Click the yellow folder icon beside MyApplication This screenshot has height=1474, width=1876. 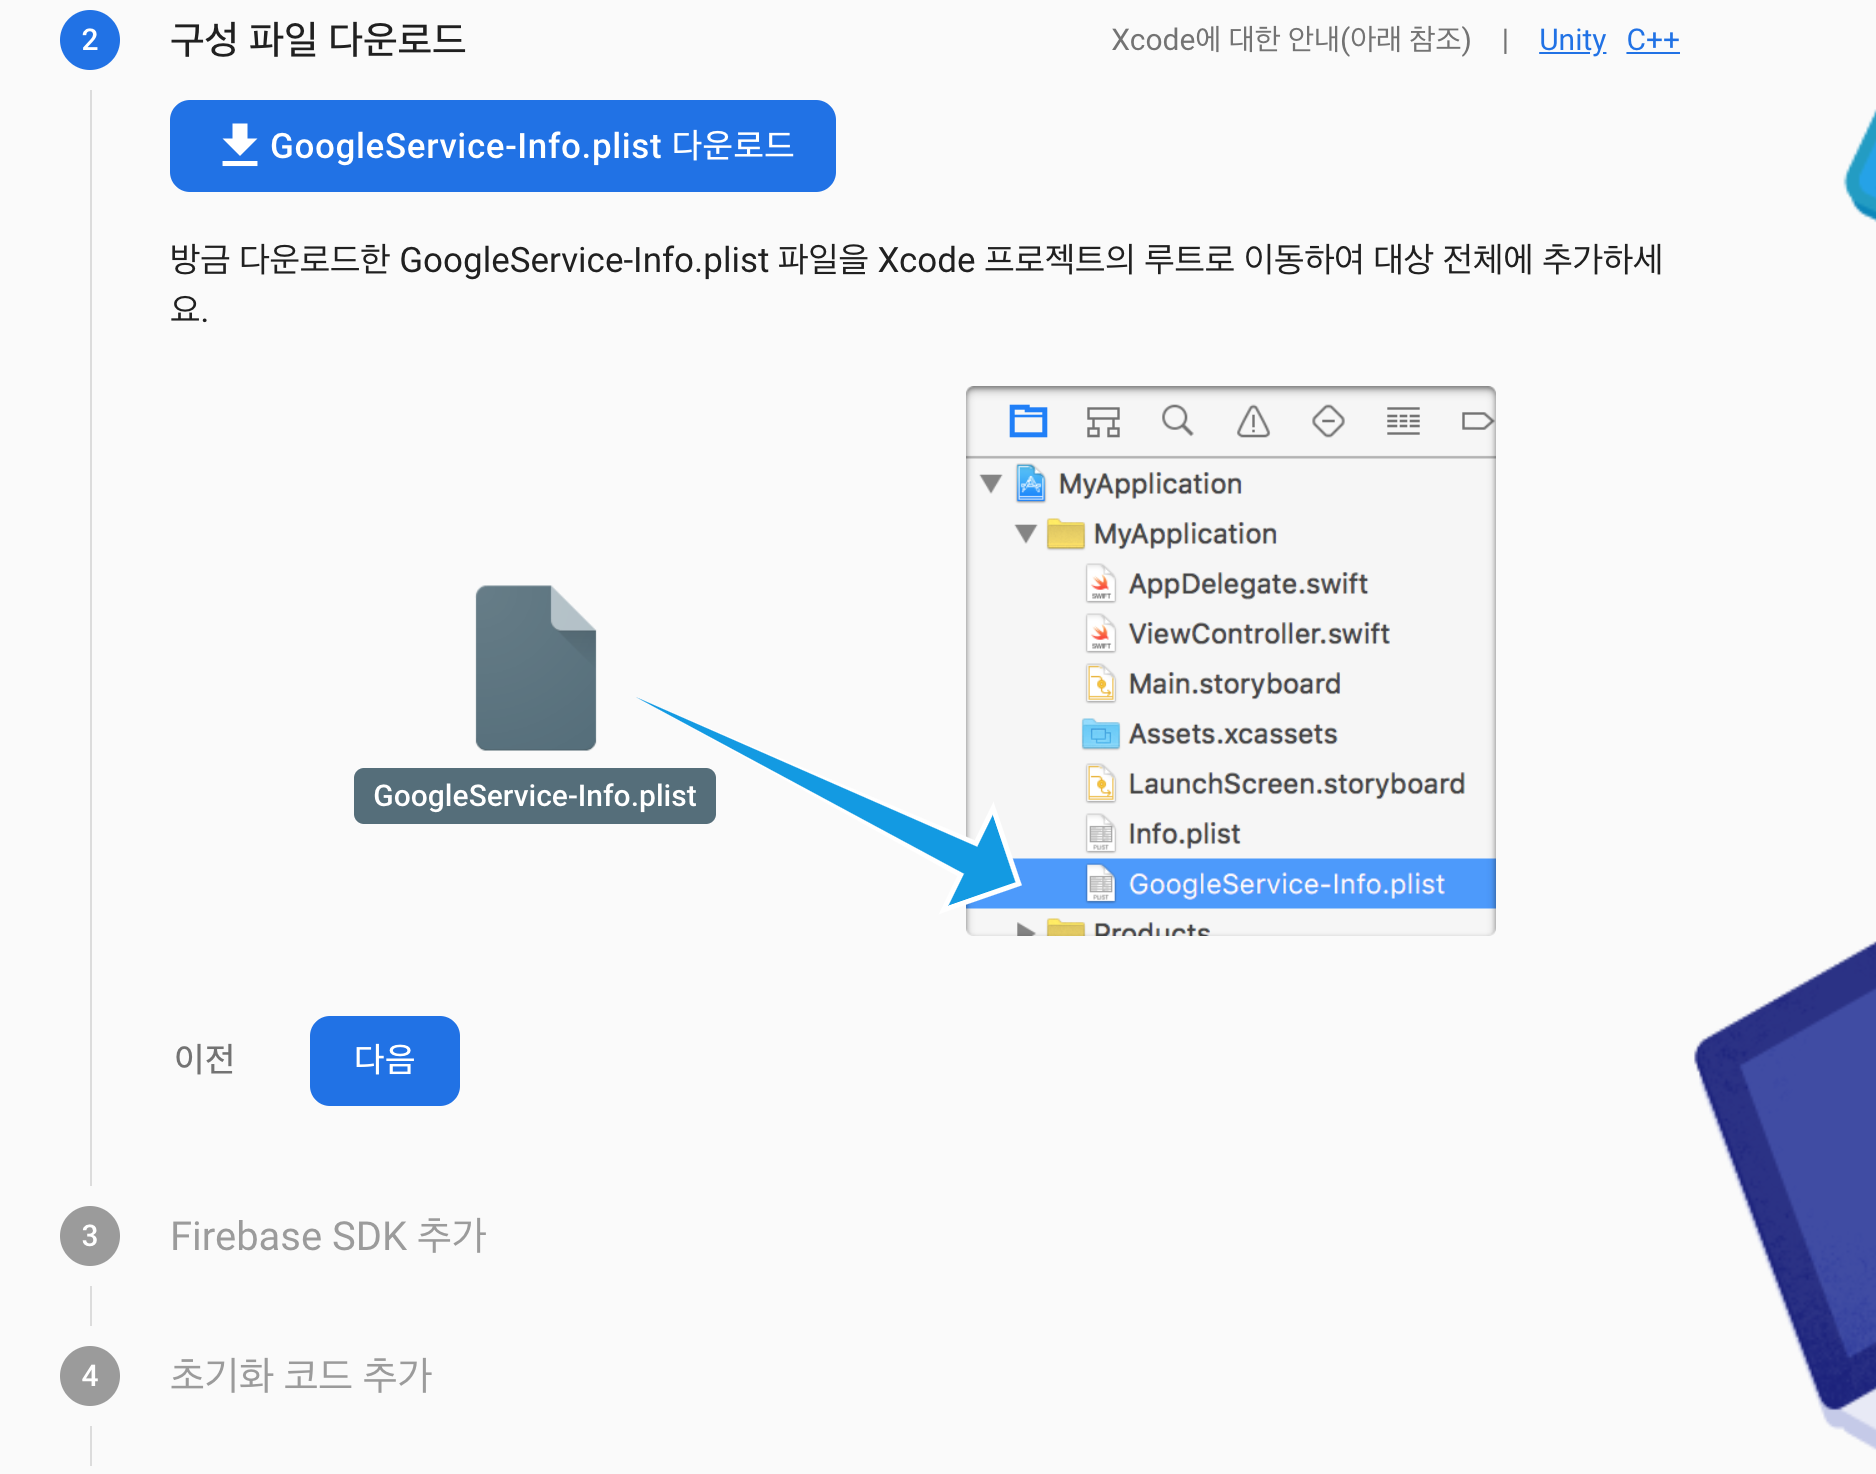1066,534
